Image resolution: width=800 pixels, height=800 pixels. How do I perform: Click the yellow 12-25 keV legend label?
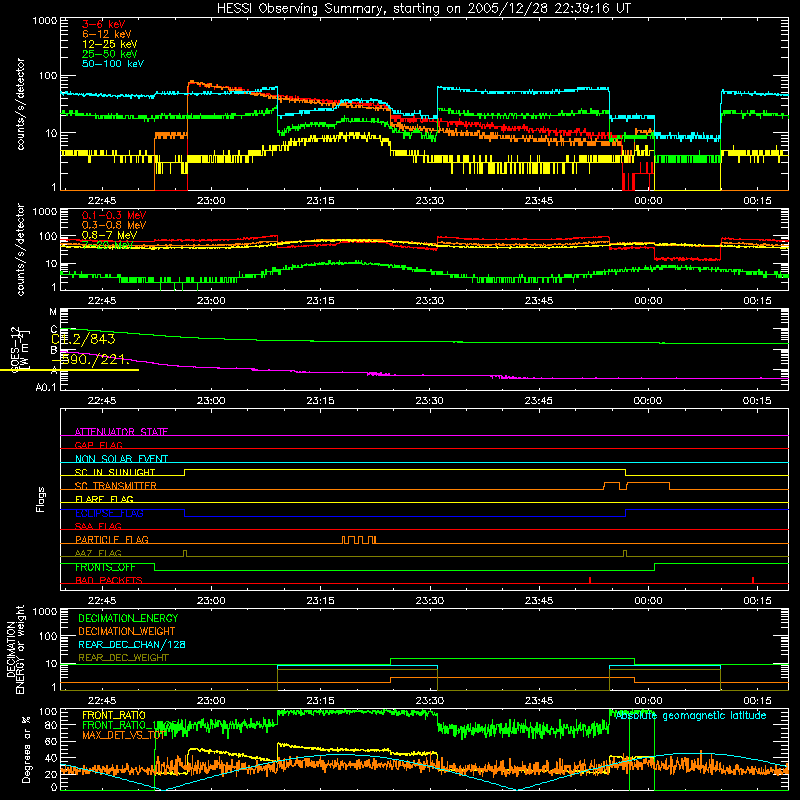(110, 44)
